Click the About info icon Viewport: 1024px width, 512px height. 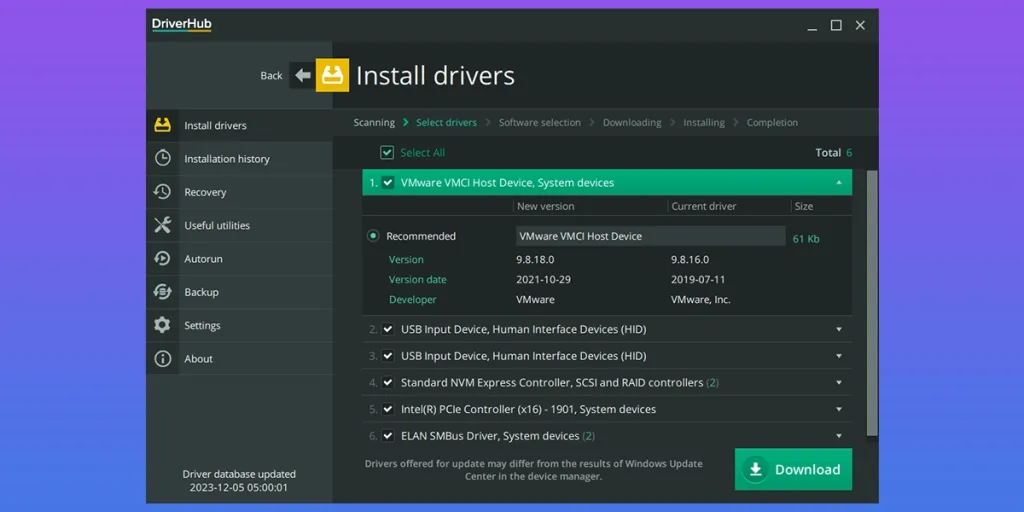click(x=162, y=358)
